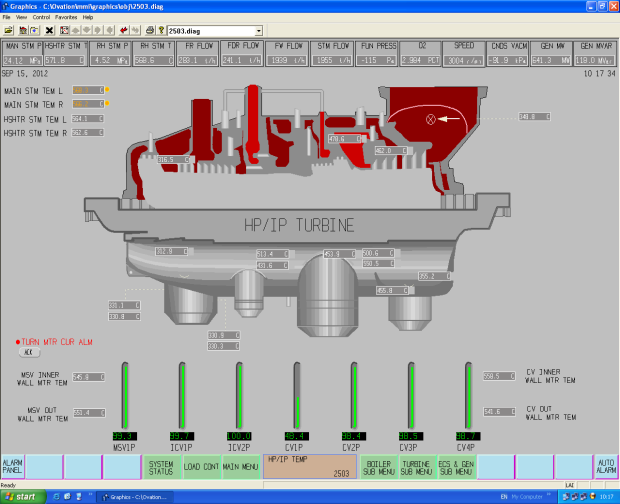The height and width of the screenshot is (504, 620).
Task: Click the AUTO ALARM button
Action: [x=606, y=466]
